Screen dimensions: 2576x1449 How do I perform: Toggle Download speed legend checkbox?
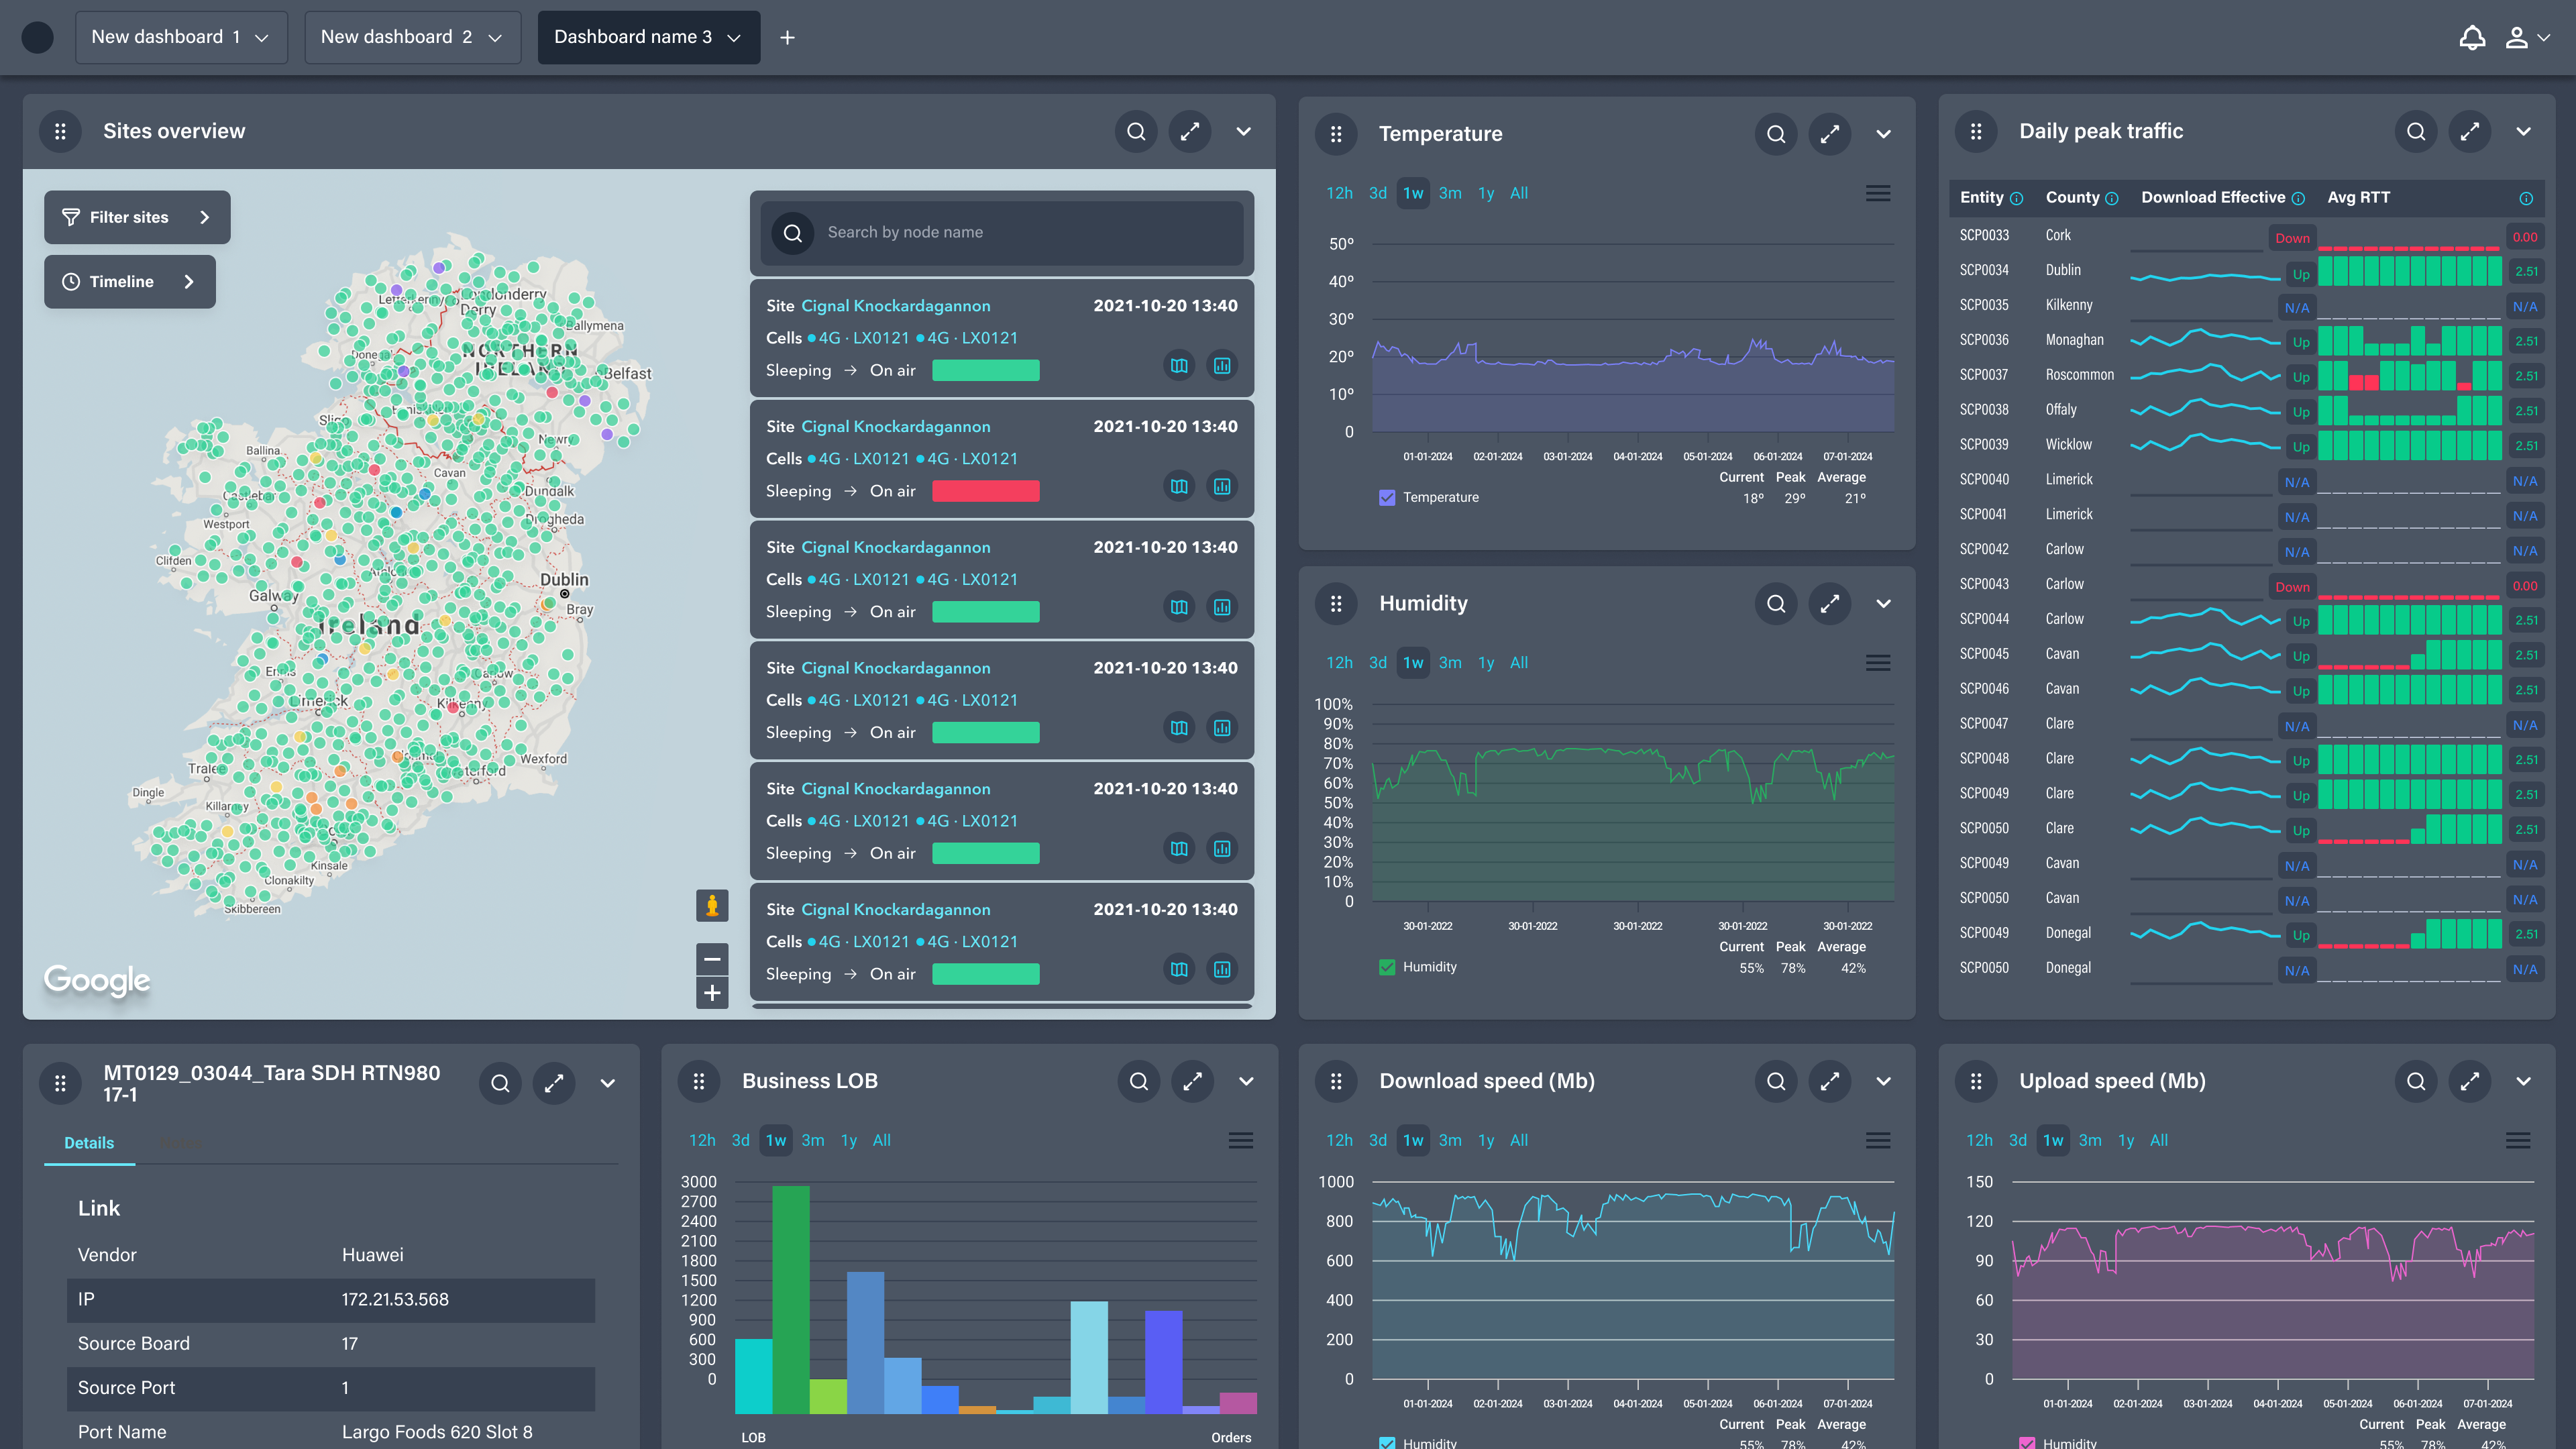pyautogui.click(x=1387, y=1442)
